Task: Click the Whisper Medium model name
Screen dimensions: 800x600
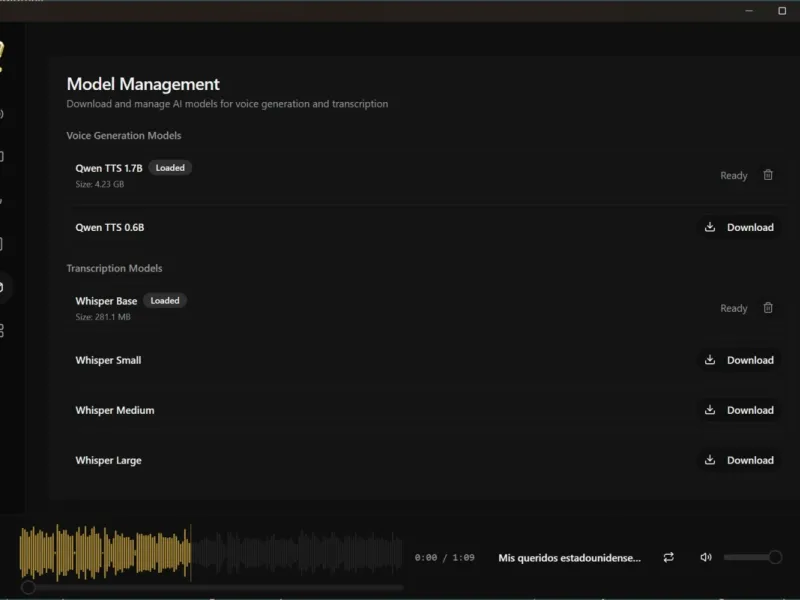Action: [x=115, y=410]
